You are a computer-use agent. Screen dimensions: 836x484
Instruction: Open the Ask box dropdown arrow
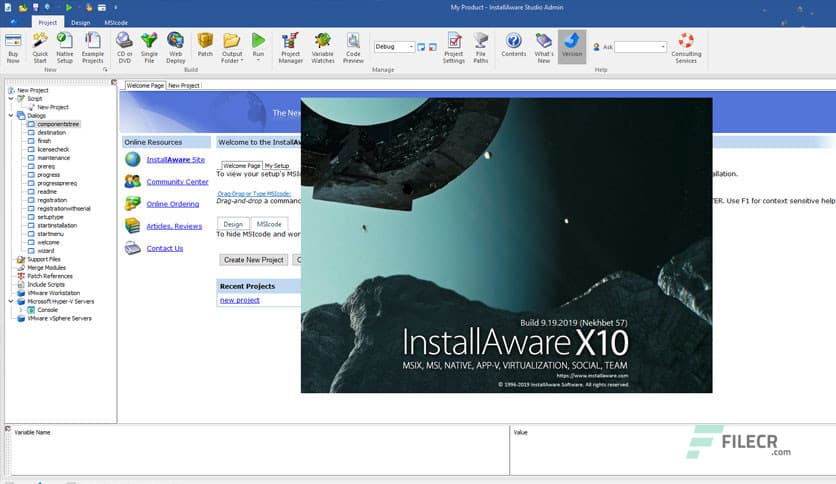(663, 47)
